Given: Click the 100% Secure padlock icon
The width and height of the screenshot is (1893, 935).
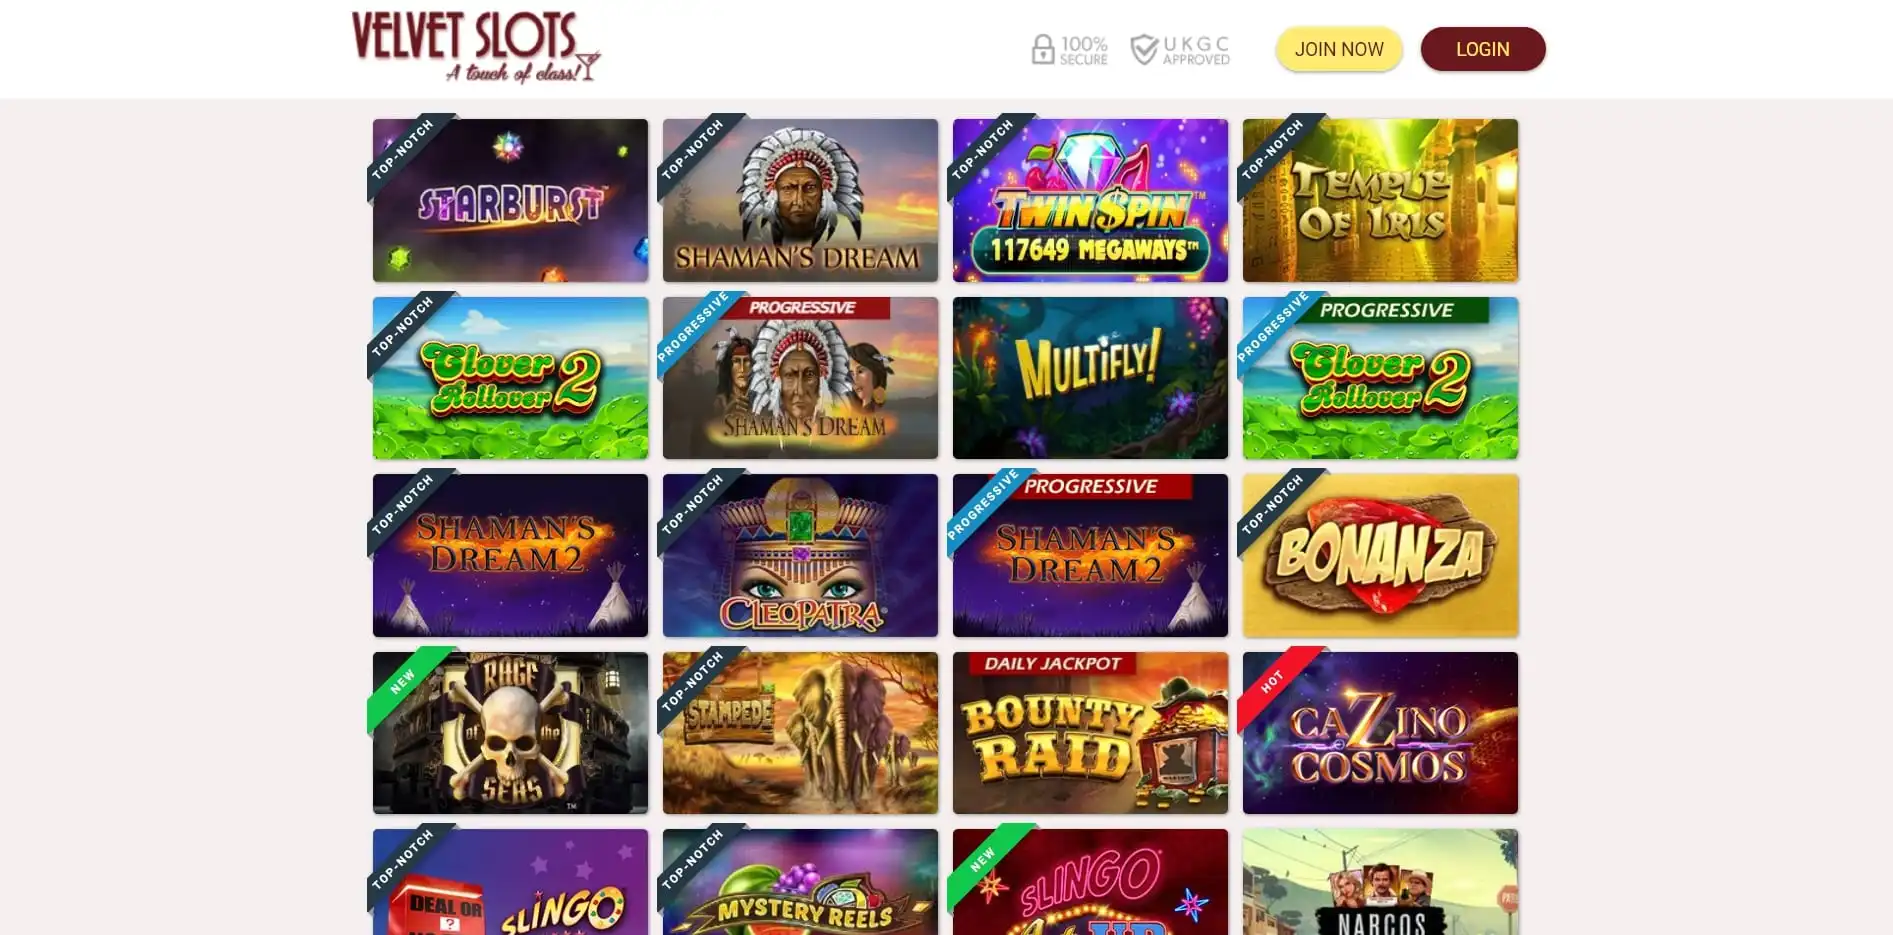Looking at the screenshot, I should [1042, 49].
